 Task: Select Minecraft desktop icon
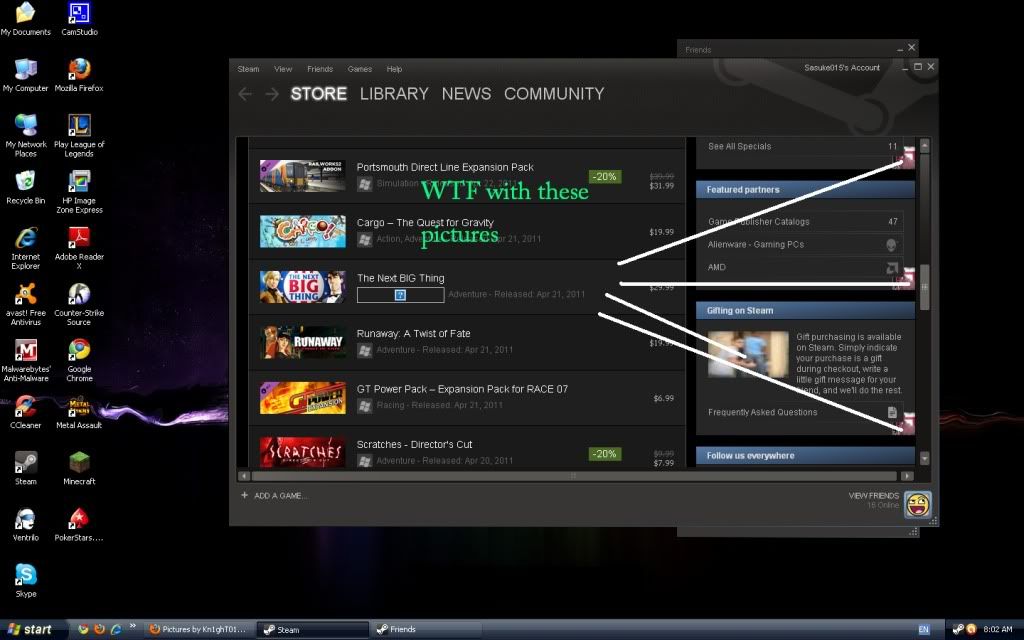pos(79,469)
